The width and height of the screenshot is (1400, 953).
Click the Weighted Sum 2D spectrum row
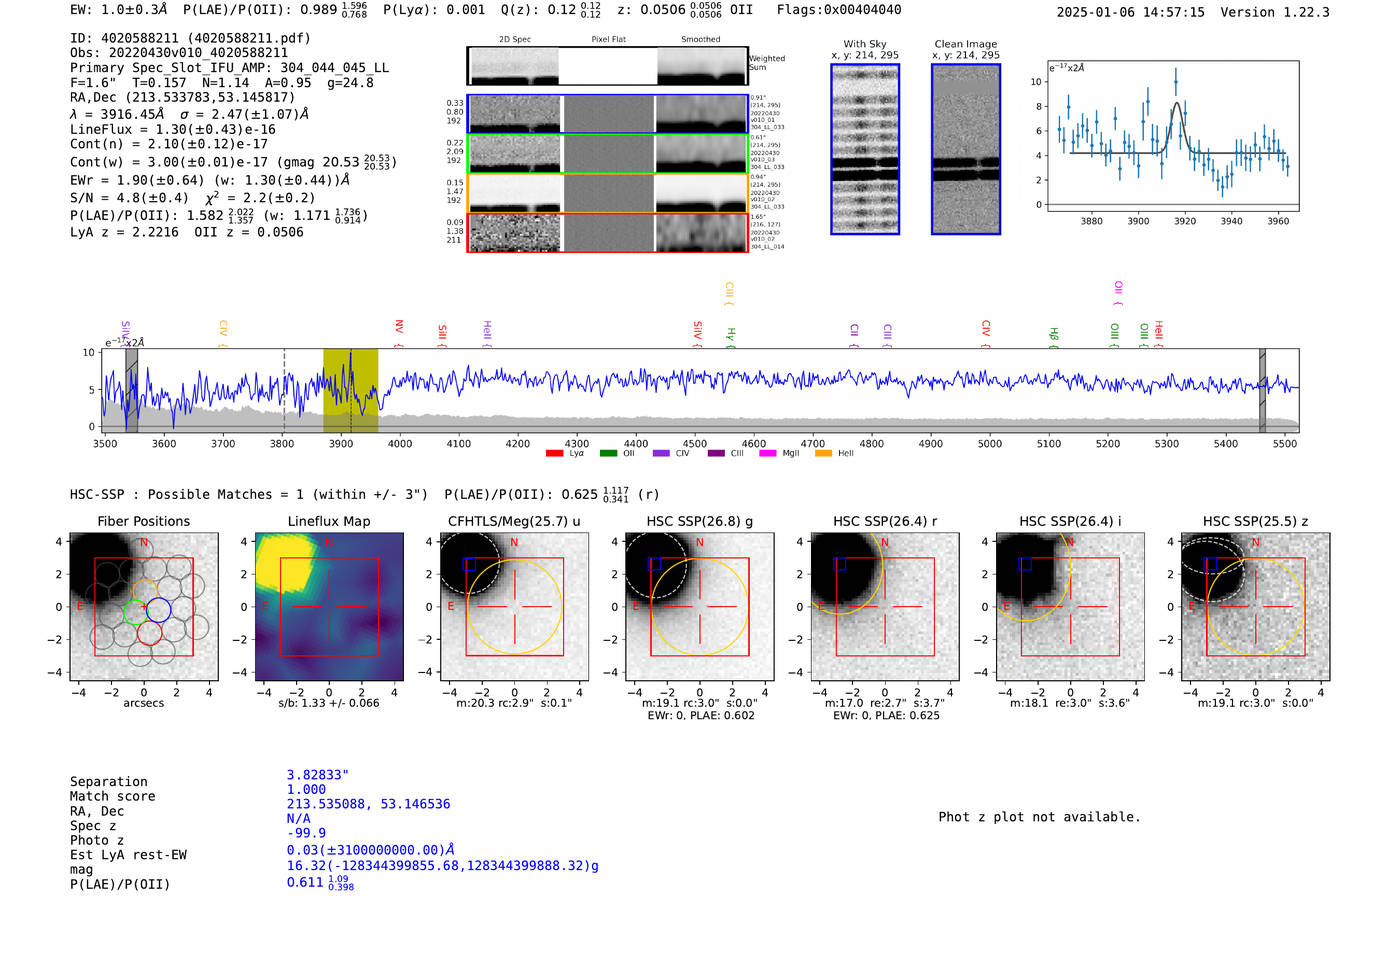pyautogui.click(x=607, y=66)
